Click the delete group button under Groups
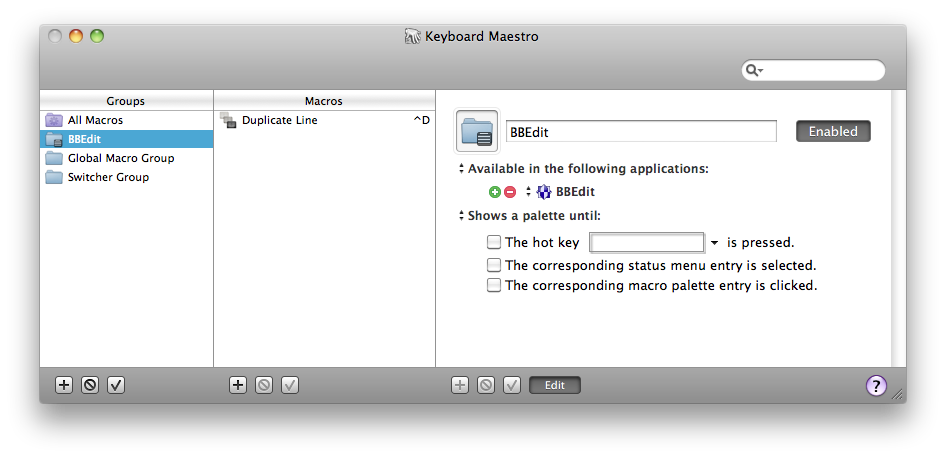This screenshot has height=458, width=946. 90,385
